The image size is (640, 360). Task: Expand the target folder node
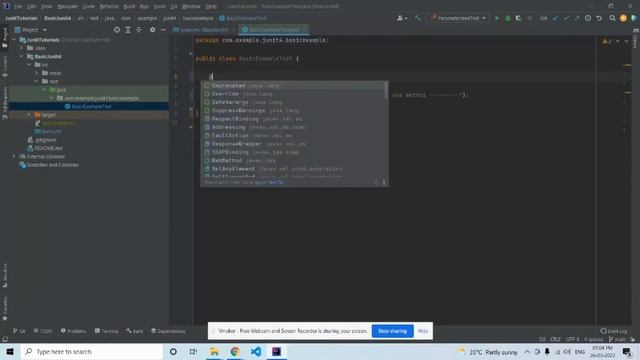pyautogui.click(x=29, y=115)
